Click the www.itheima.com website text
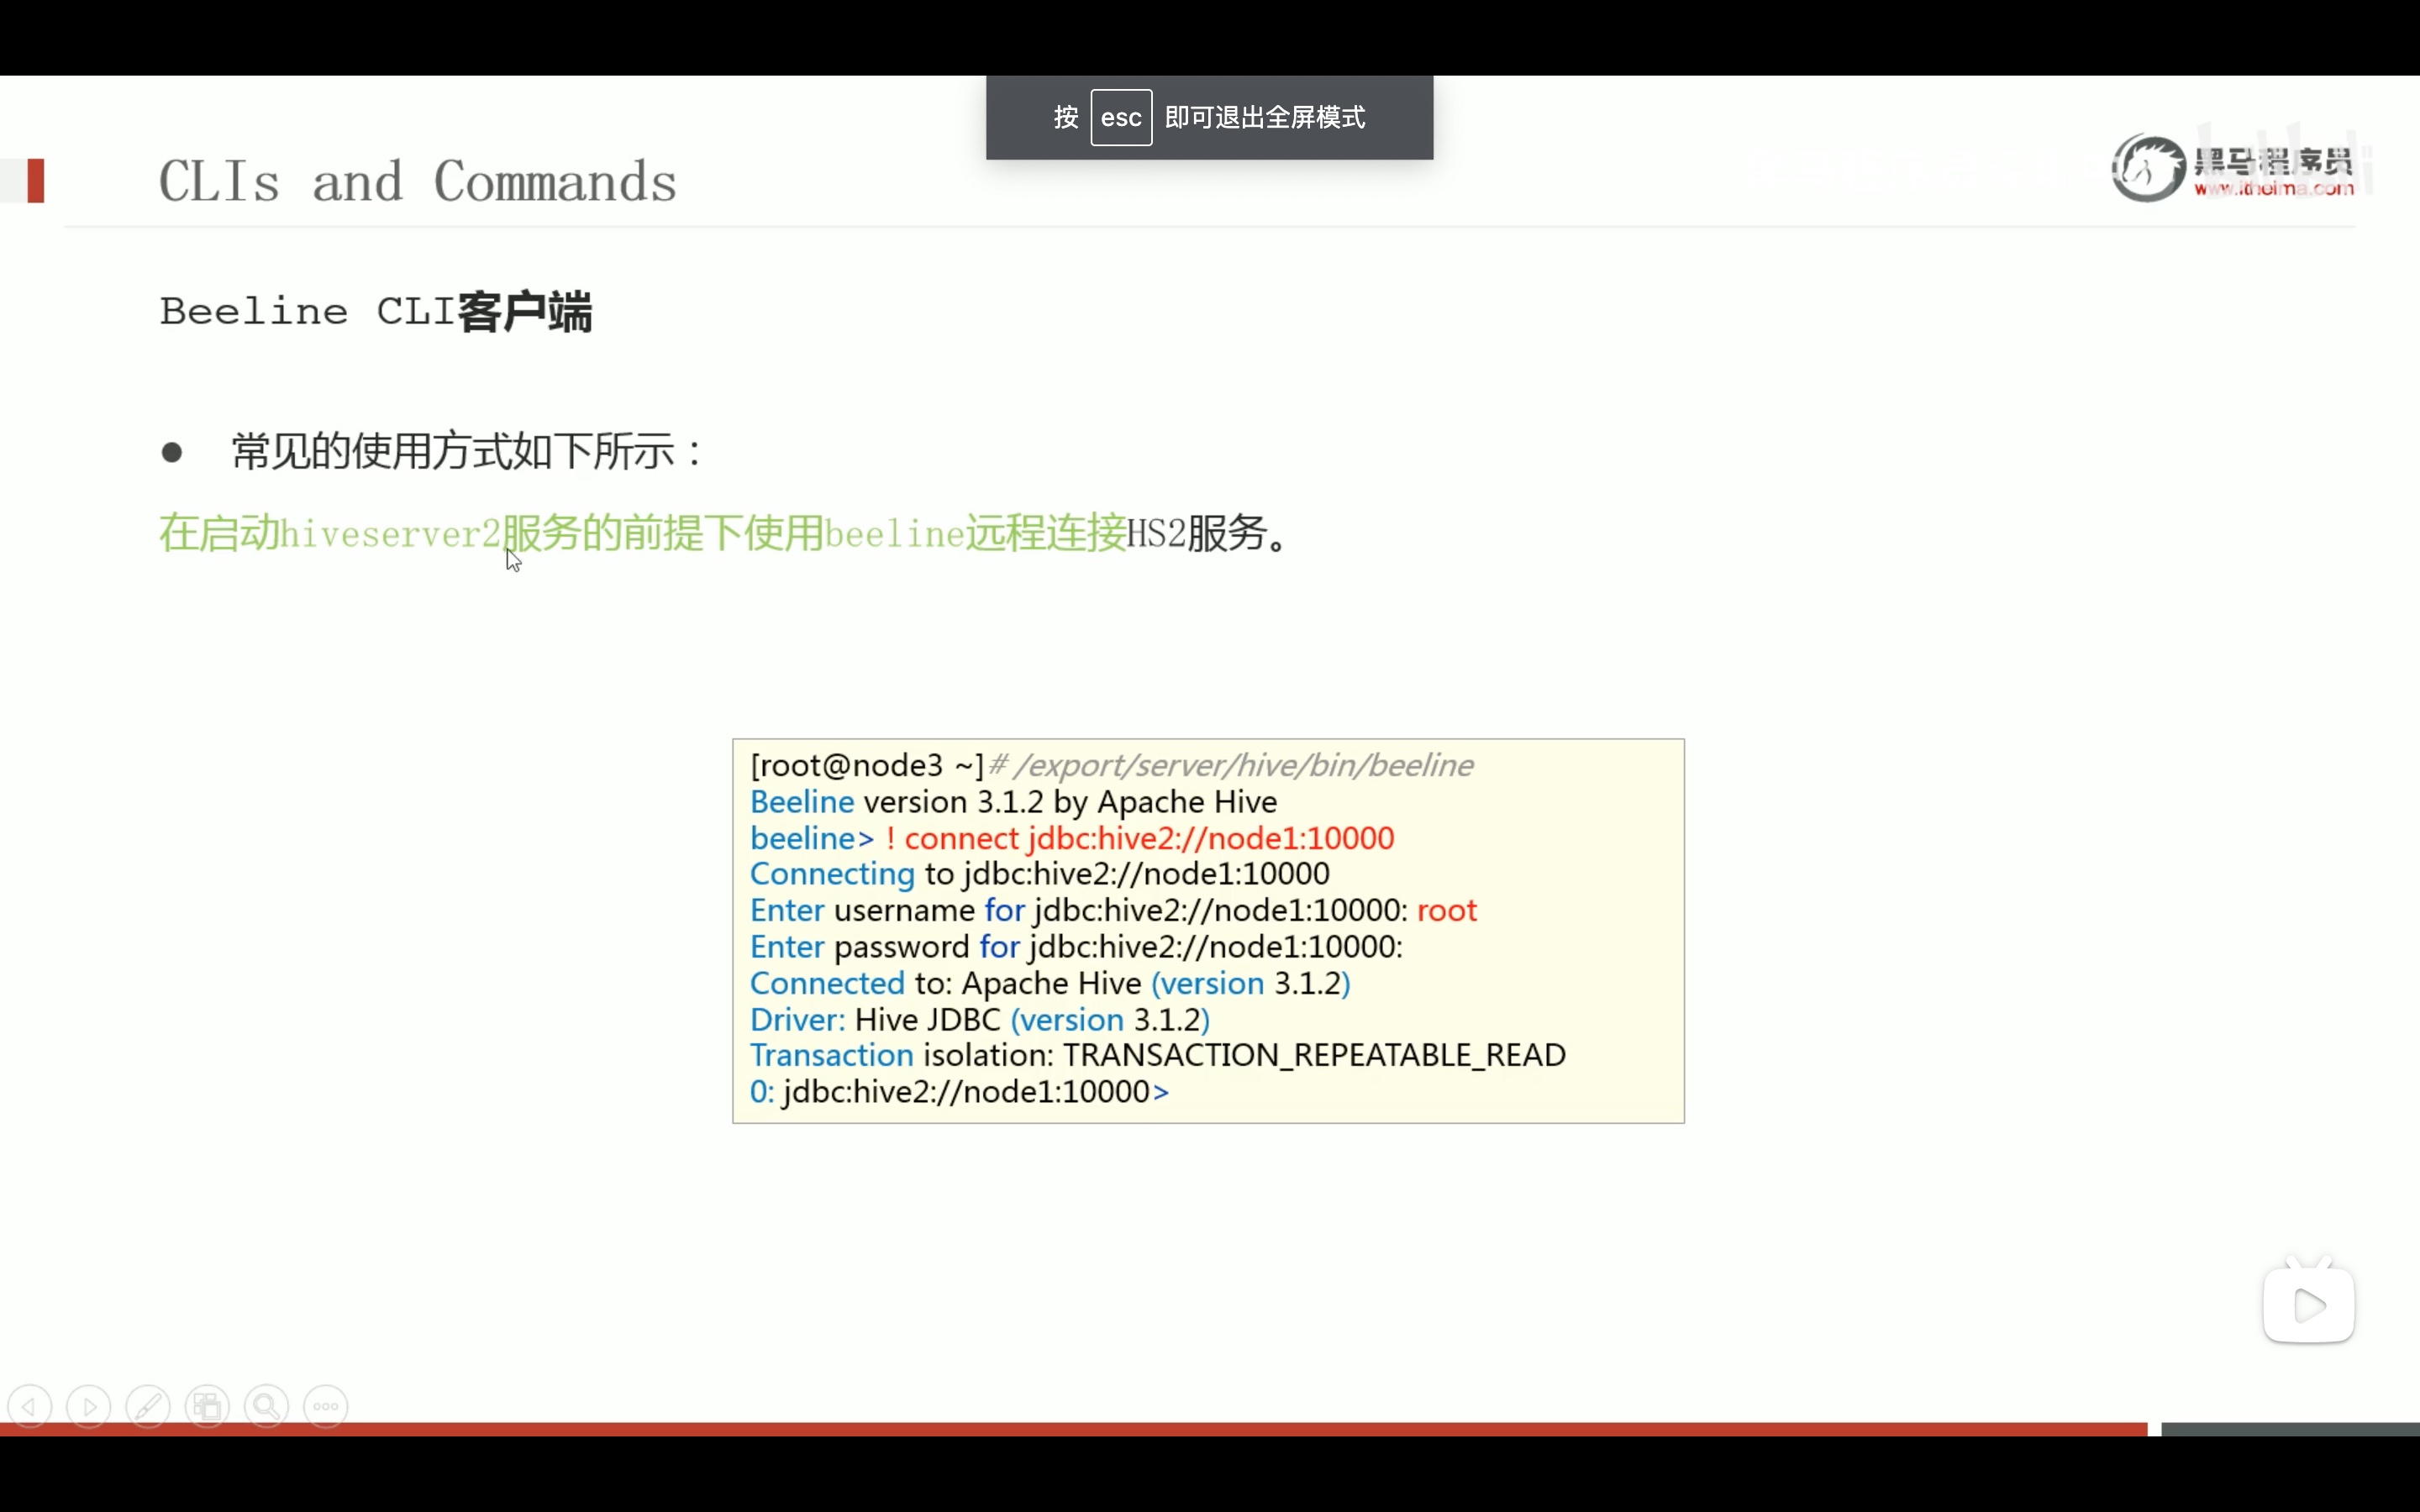2420x1512 pixels. pyautogui.click(x=2274, y=188)
